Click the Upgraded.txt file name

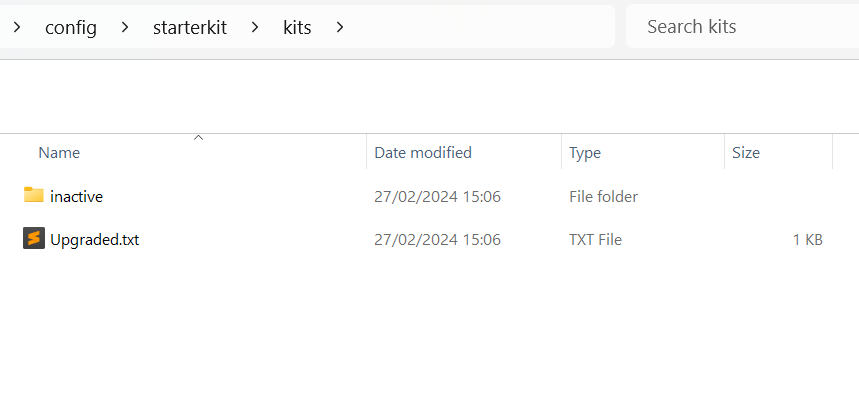click(x=94, y=239)
